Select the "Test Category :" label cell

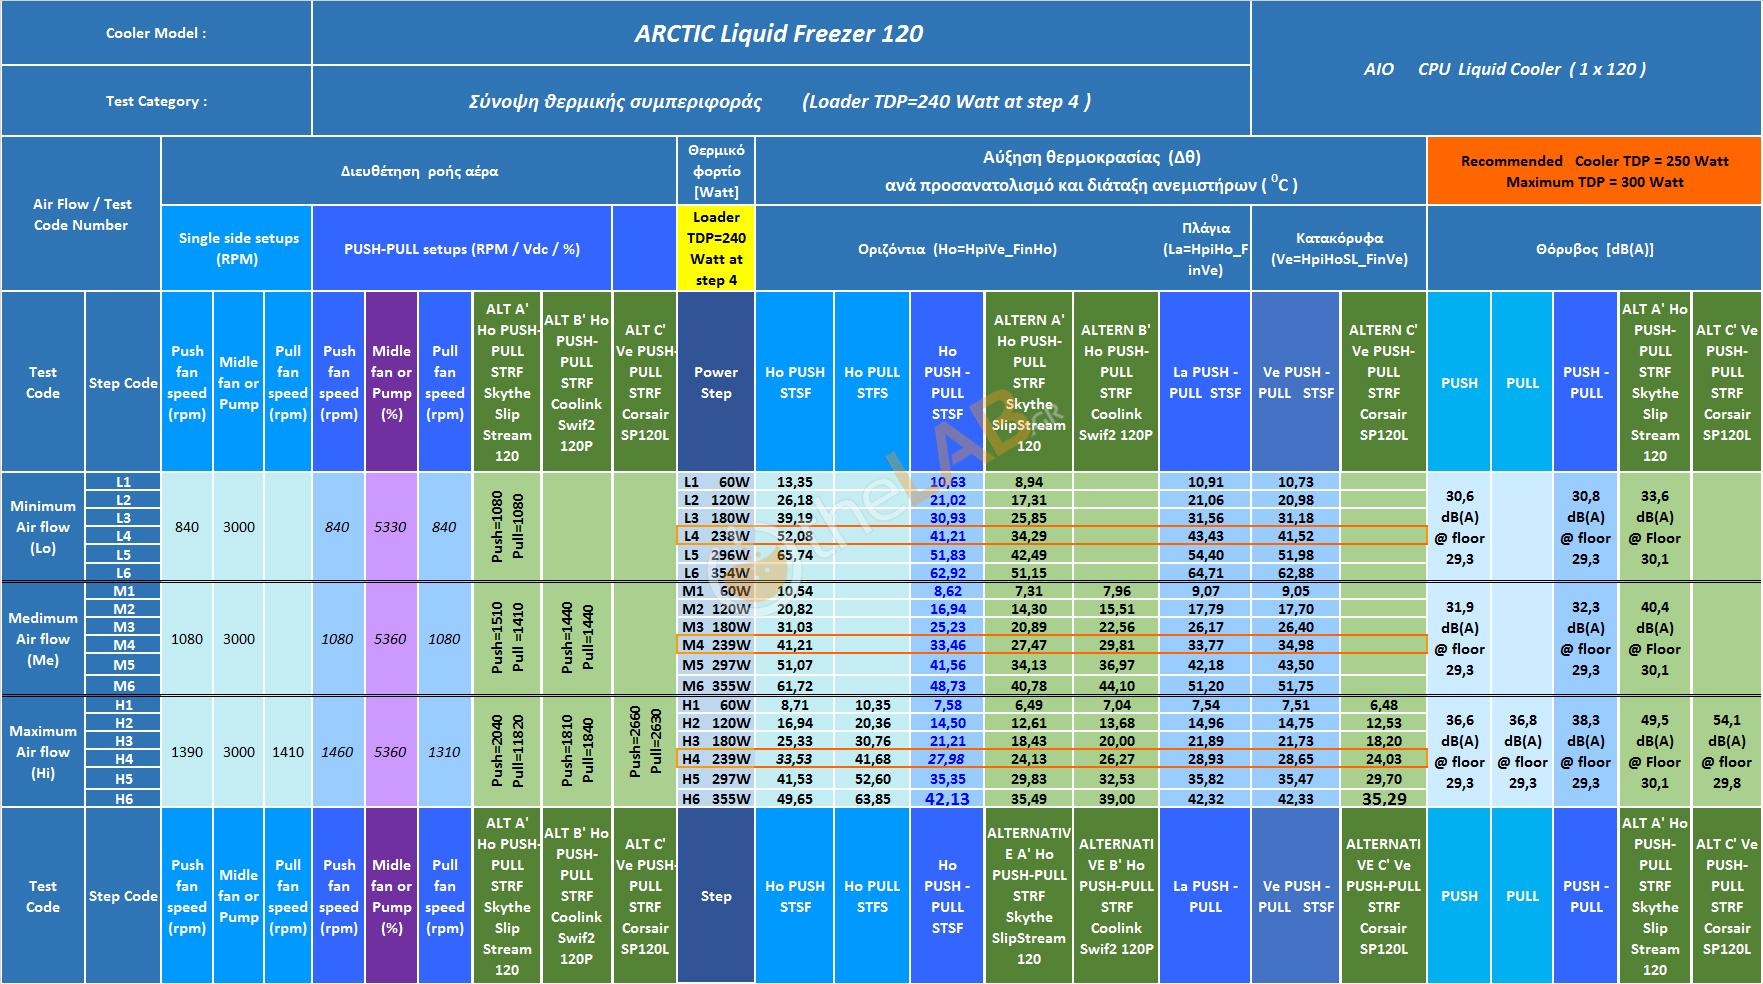tap(156, 101)
